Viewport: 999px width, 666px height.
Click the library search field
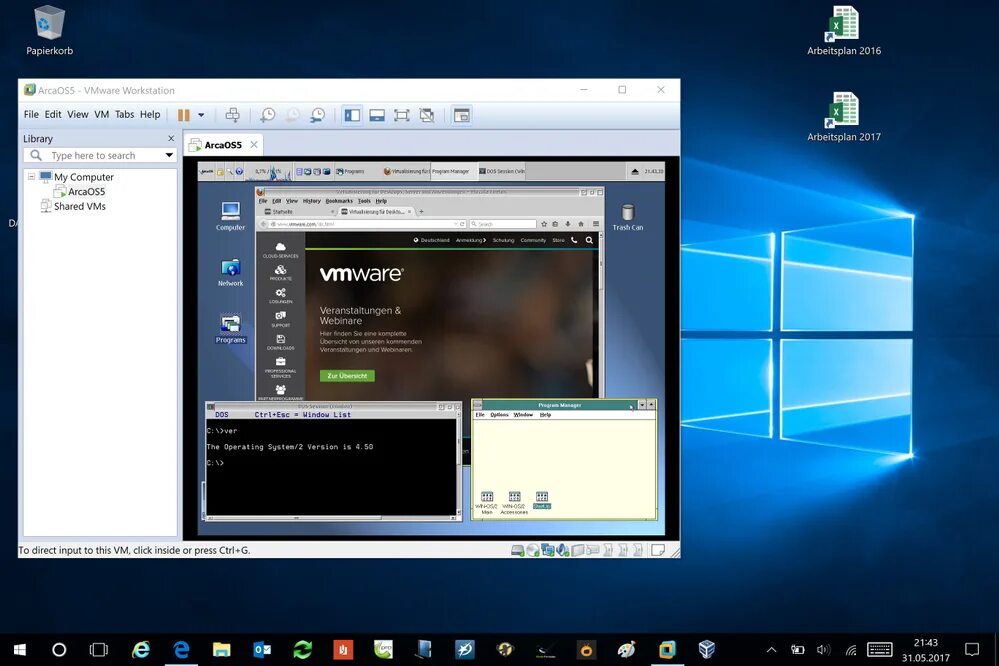pyautogui.click(x=100, y=156)
